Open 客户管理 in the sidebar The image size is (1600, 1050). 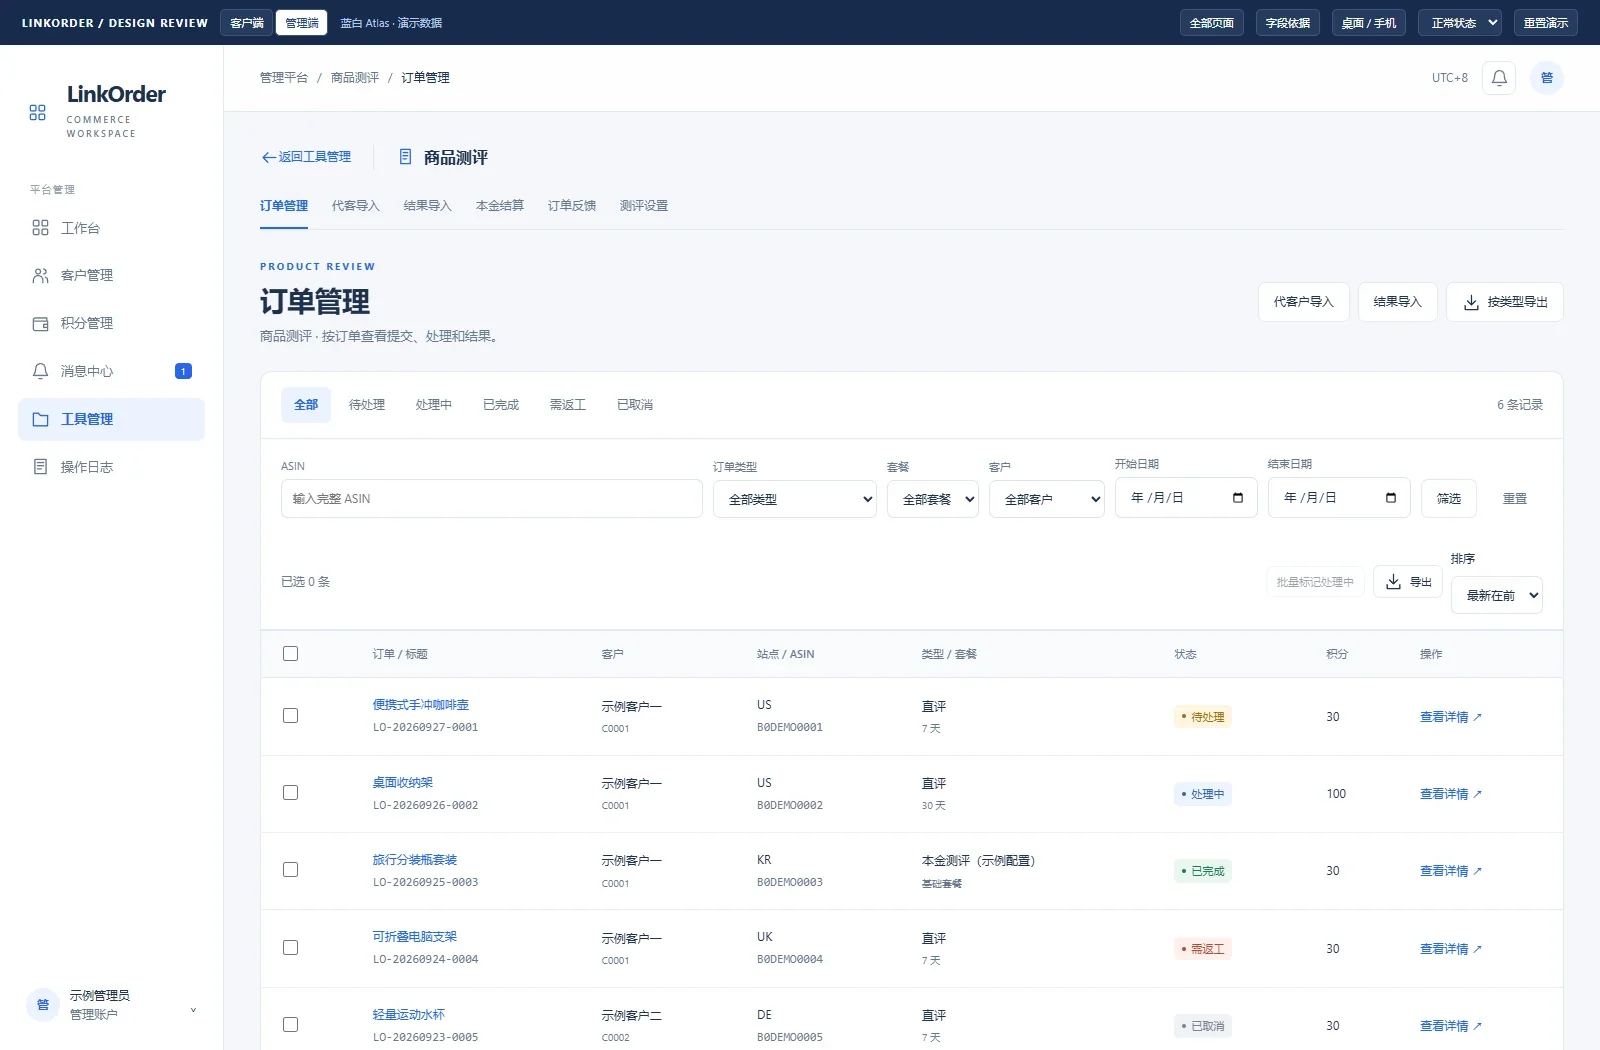coord(111,275)
